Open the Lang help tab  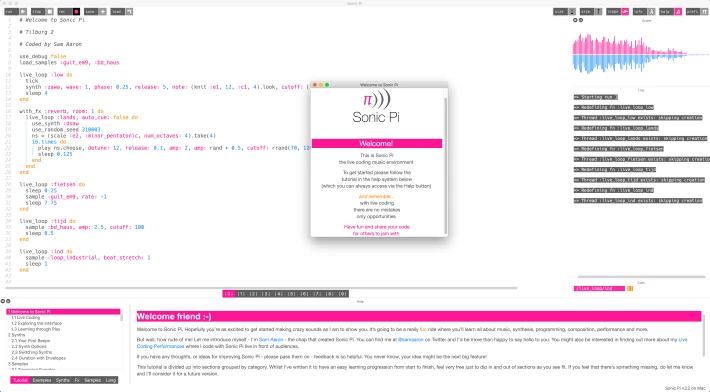tap(110, 380)
